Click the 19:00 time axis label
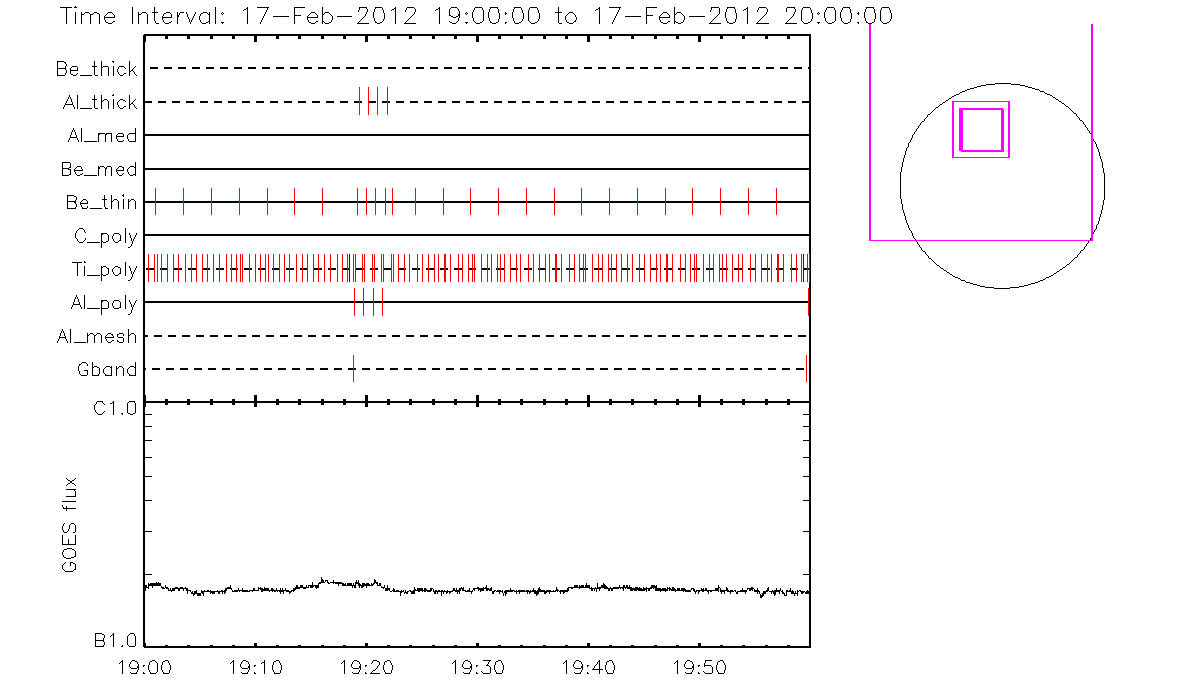 coord(145,666)
